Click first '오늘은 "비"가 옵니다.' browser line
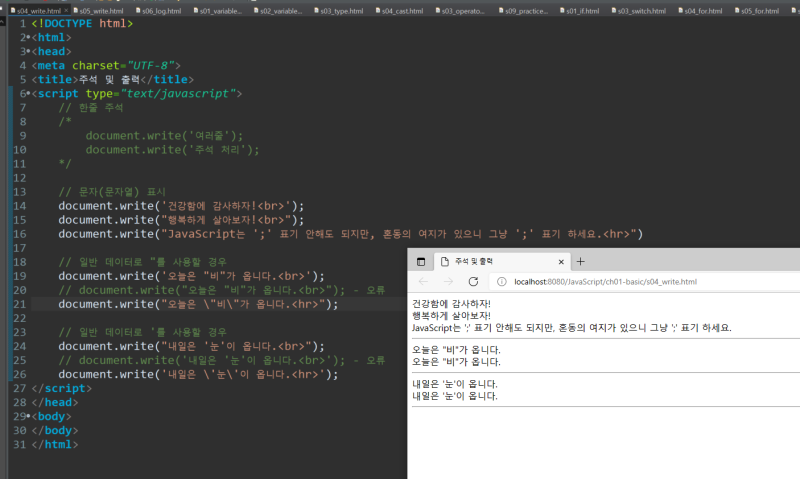The height and width of the screenshot is (479, 800). tap(456, 350)
